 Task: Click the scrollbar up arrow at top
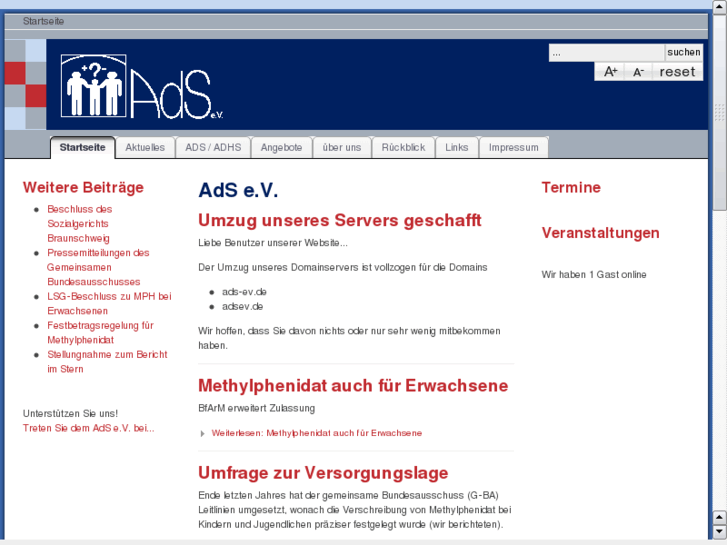720,6
